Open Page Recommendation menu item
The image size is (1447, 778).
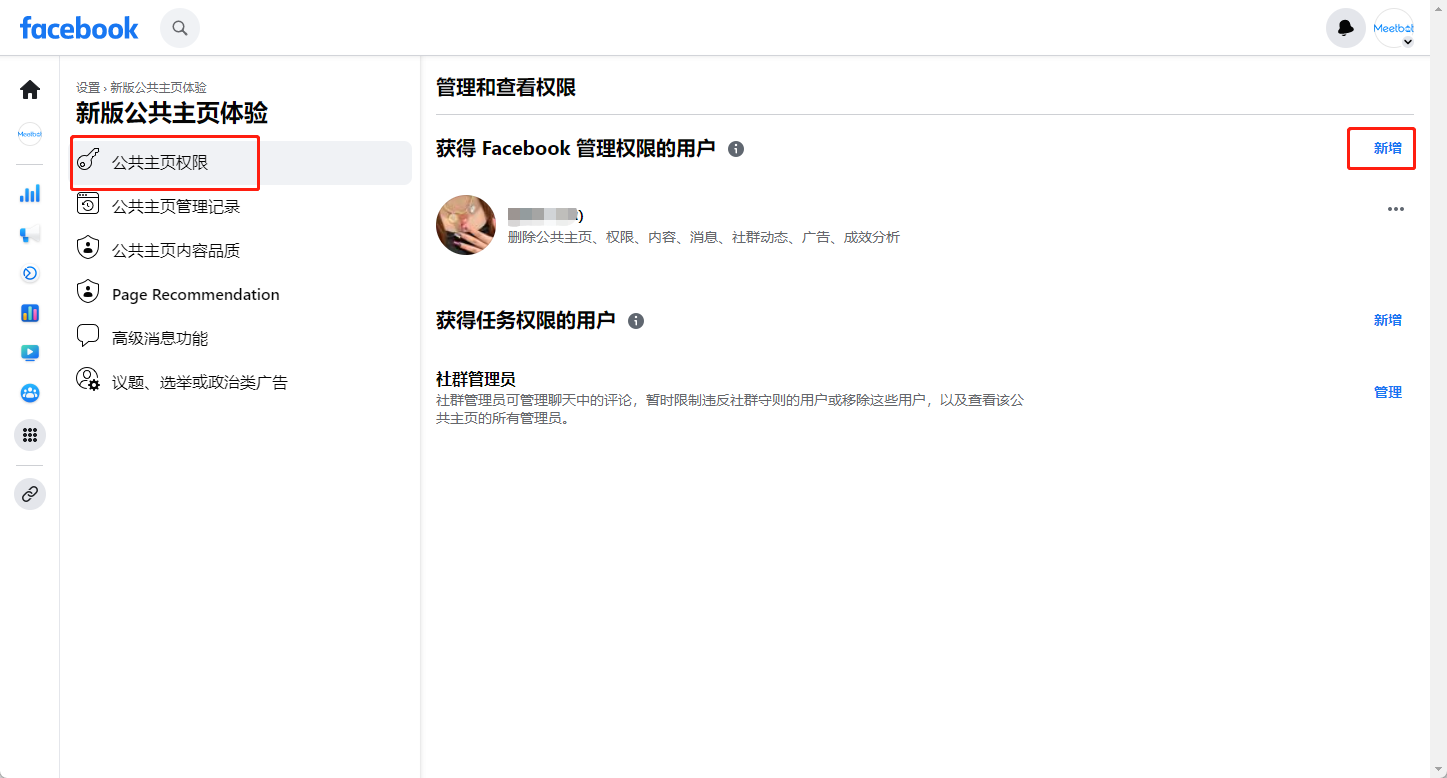pyautogui.click(x=242, y=295)
